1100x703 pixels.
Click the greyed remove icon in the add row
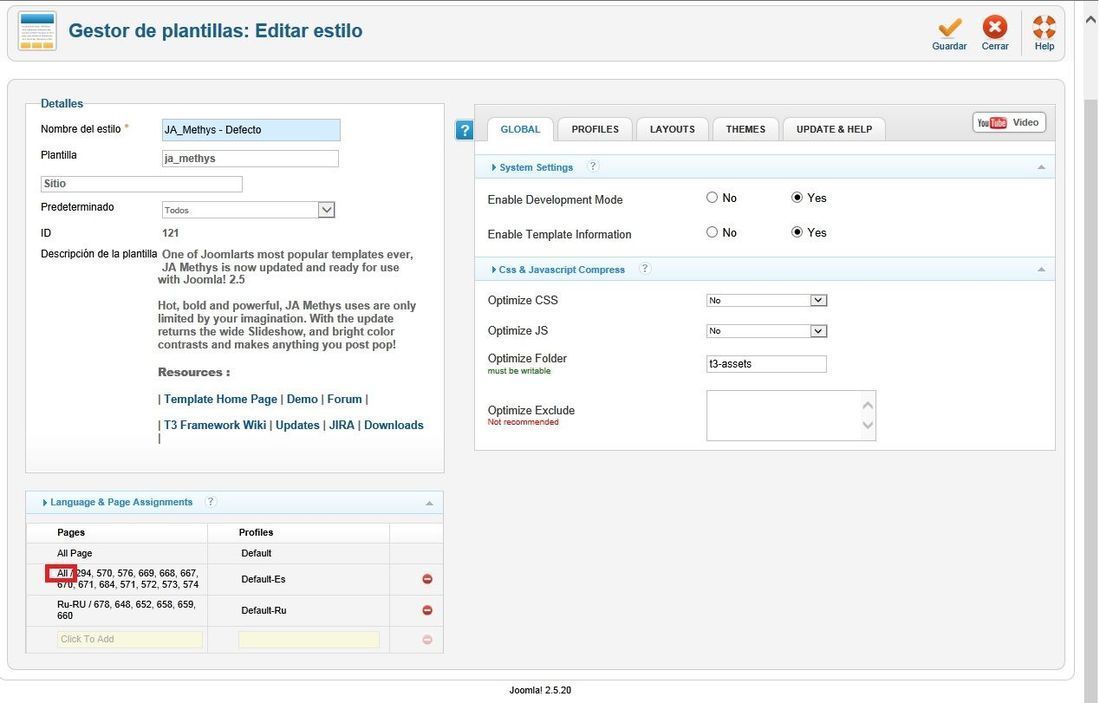pyautogui.click(x=427, y=639)
